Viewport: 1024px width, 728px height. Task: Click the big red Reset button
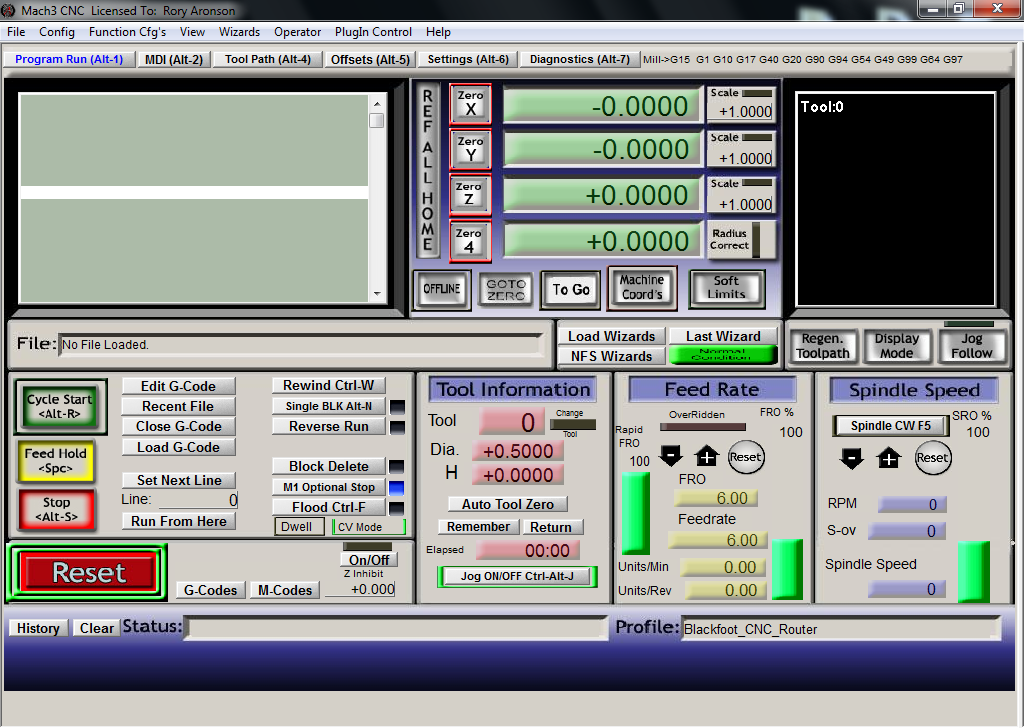[88, 573]
